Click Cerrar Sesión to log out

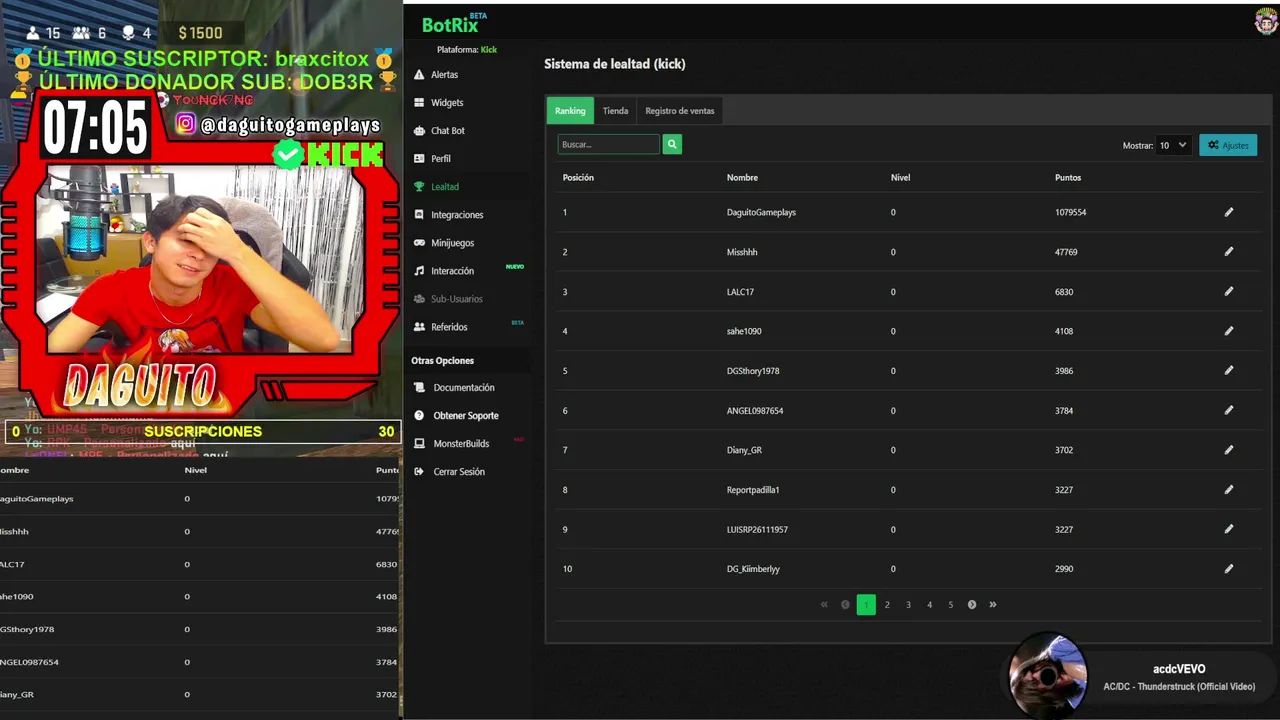click(x=459, y=472)
